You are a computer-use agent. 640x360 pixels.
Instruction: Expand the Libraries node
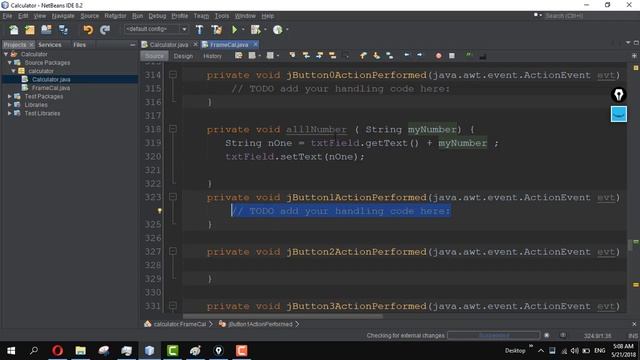point(9,105)
